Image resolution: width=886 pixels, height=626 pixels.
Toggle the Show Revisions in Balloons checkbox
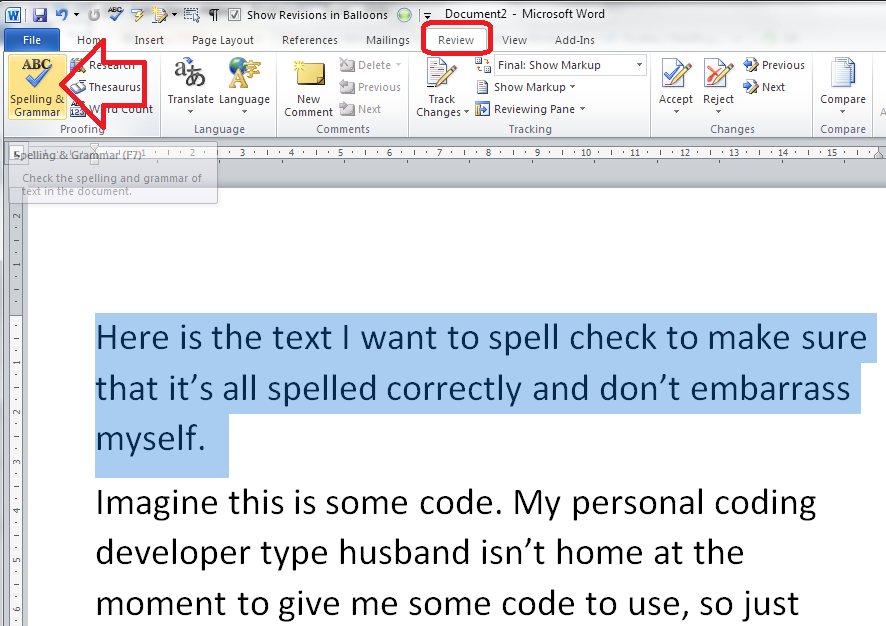(x=234, y=15)
